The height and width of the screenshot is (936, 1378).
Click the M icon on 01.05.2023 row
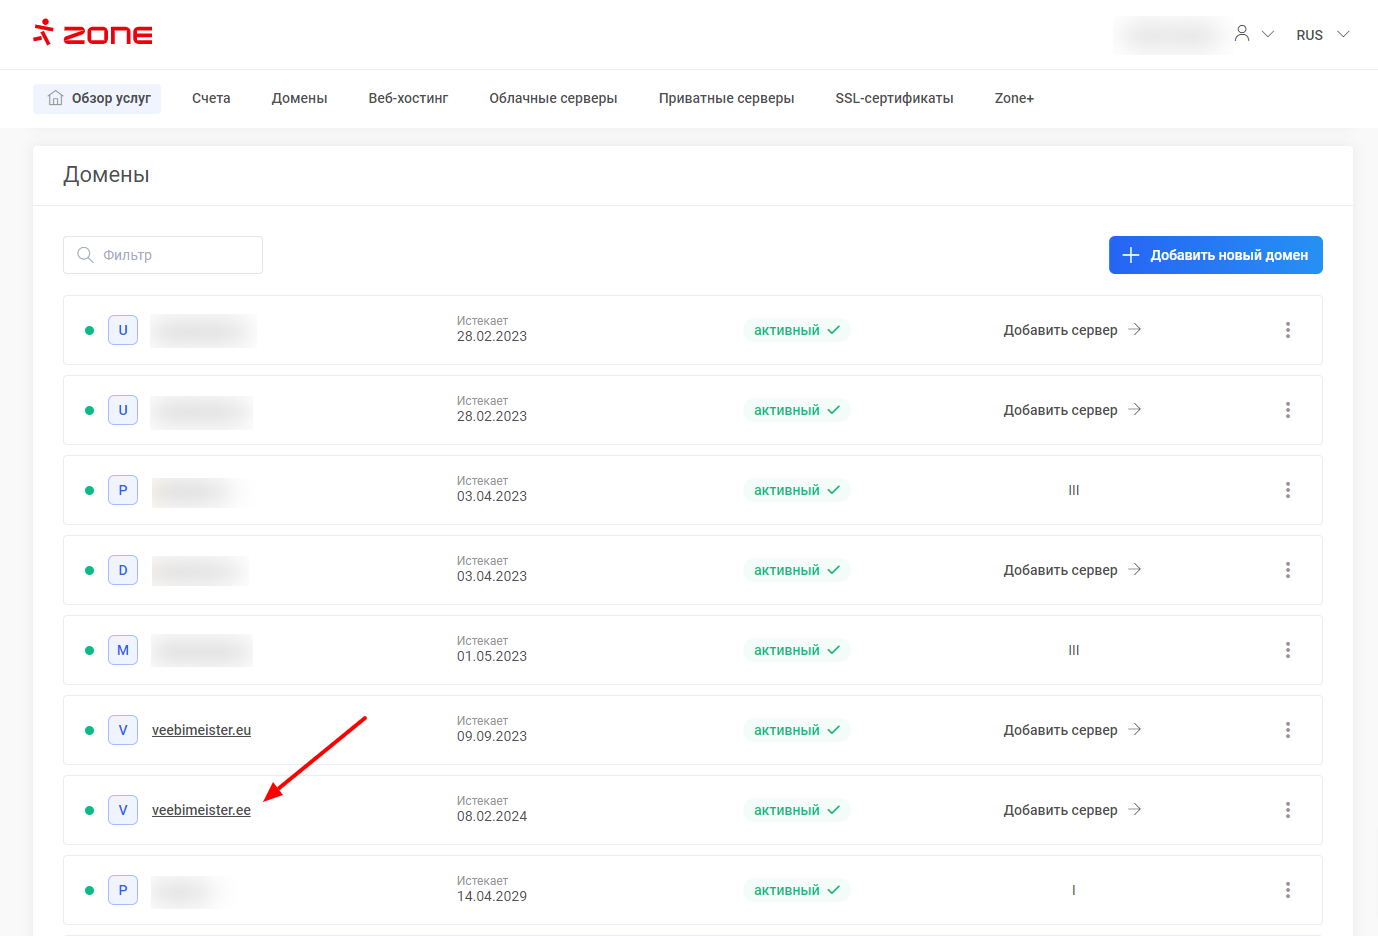(x=123, y=650)
